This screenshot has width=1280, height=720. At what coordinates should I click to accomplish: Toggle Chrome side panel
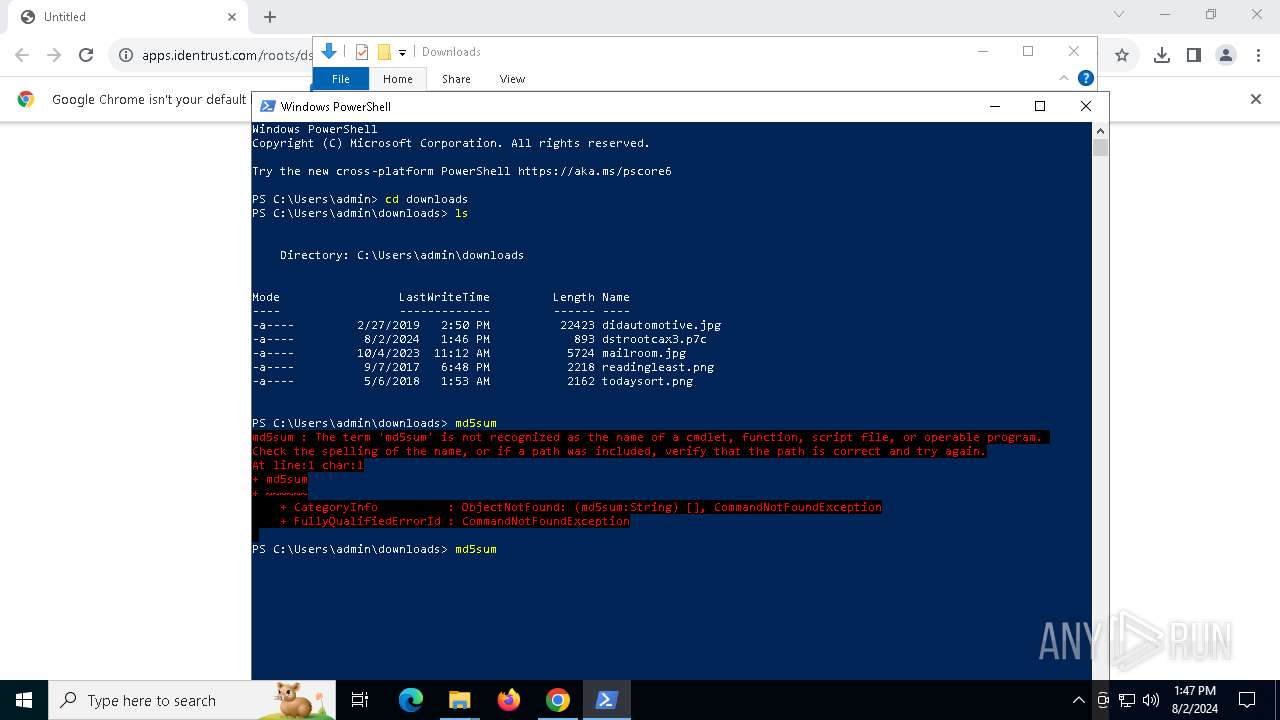1194,55
